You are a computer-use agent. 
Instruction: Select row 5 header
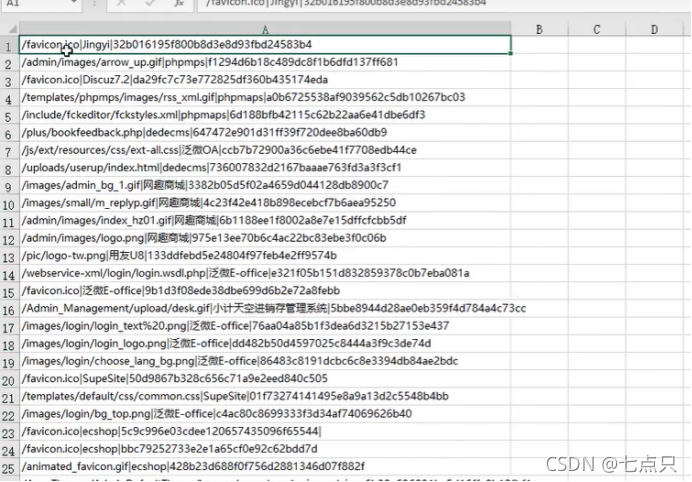tap(9, 116)
